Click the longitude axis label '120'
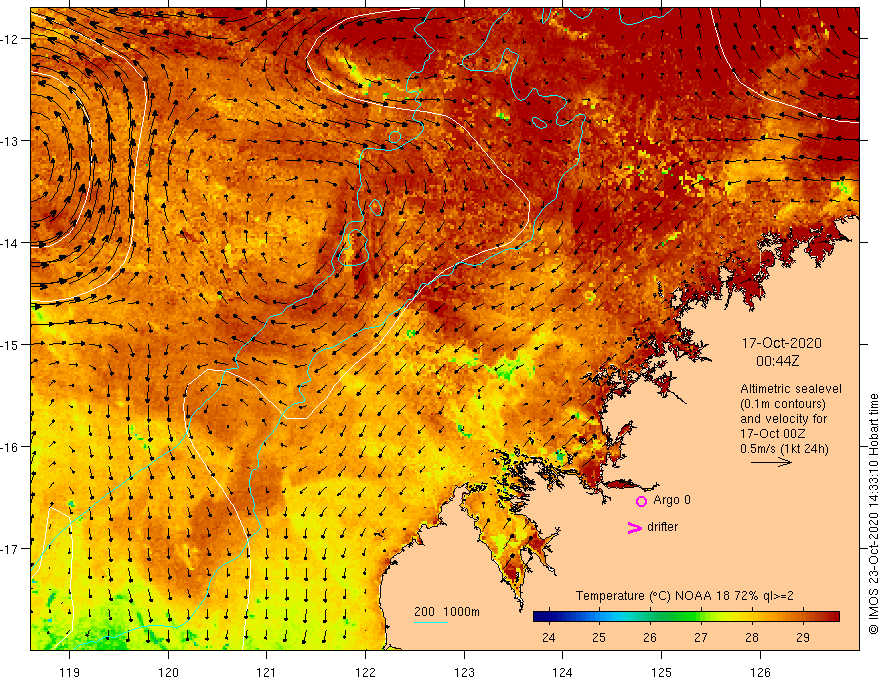 point(168,672)
